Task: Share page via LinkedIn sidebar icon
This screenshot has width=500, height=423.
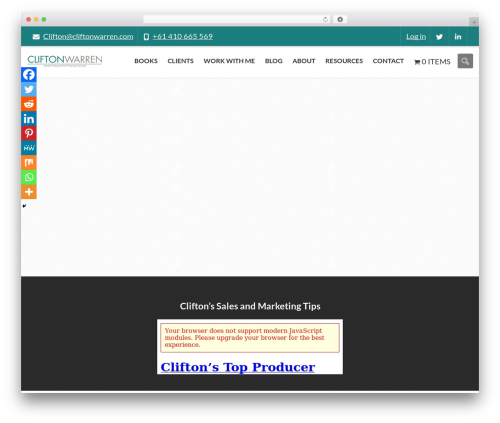Action: [x=29, y=119]
